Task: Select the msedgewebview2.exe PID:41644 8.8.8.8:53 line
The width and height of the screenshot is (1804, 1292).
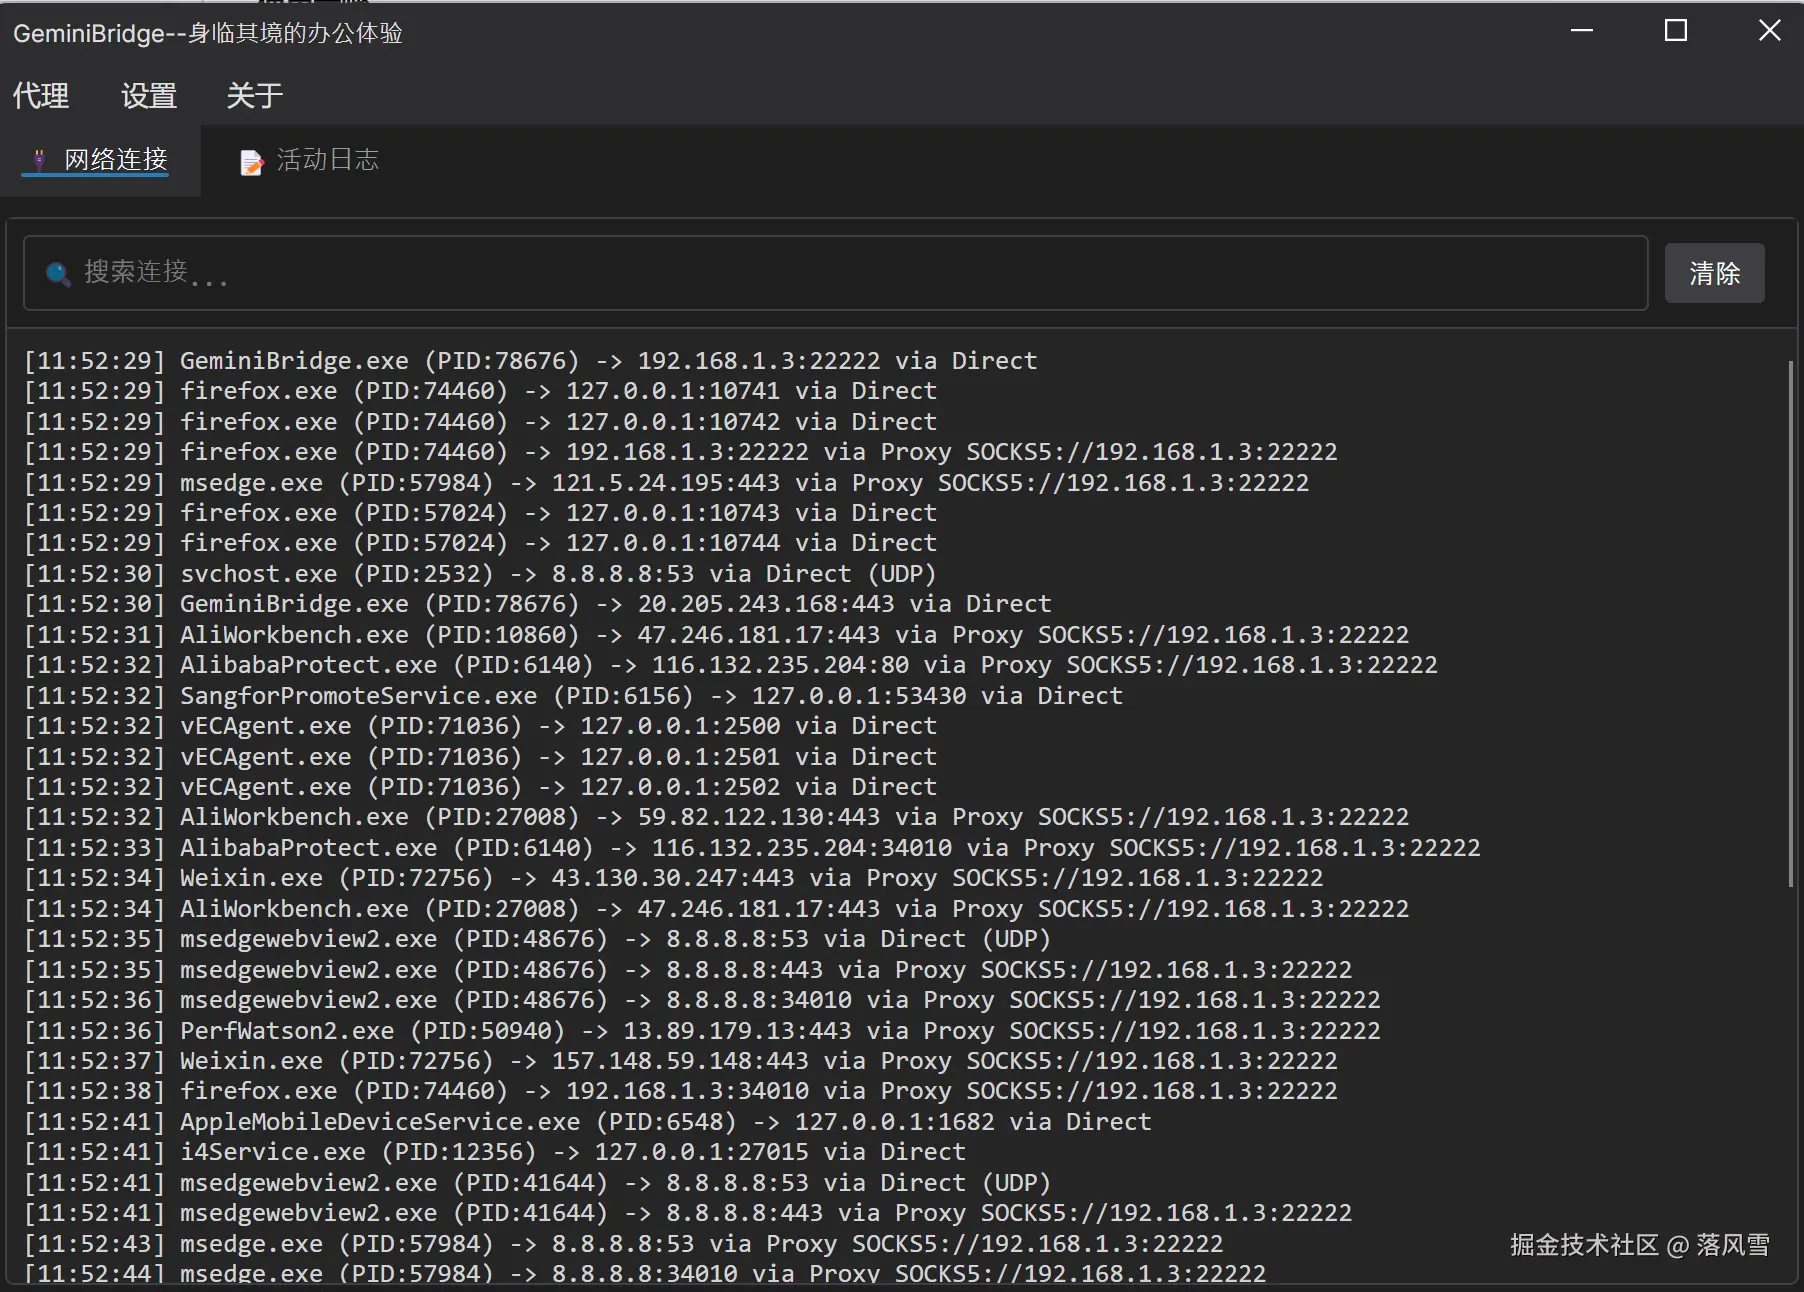Action: point(538,1183)
